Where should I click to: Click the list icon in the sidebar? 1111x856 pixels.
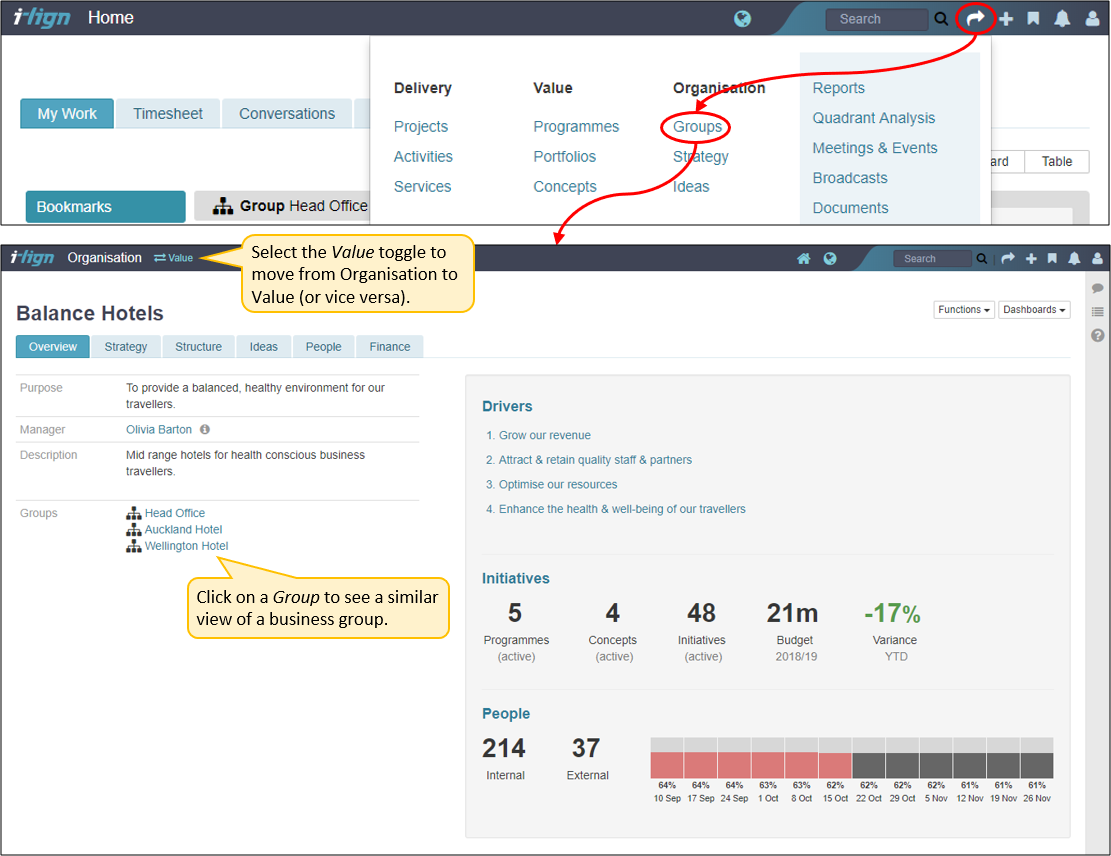click(1098, 312)
